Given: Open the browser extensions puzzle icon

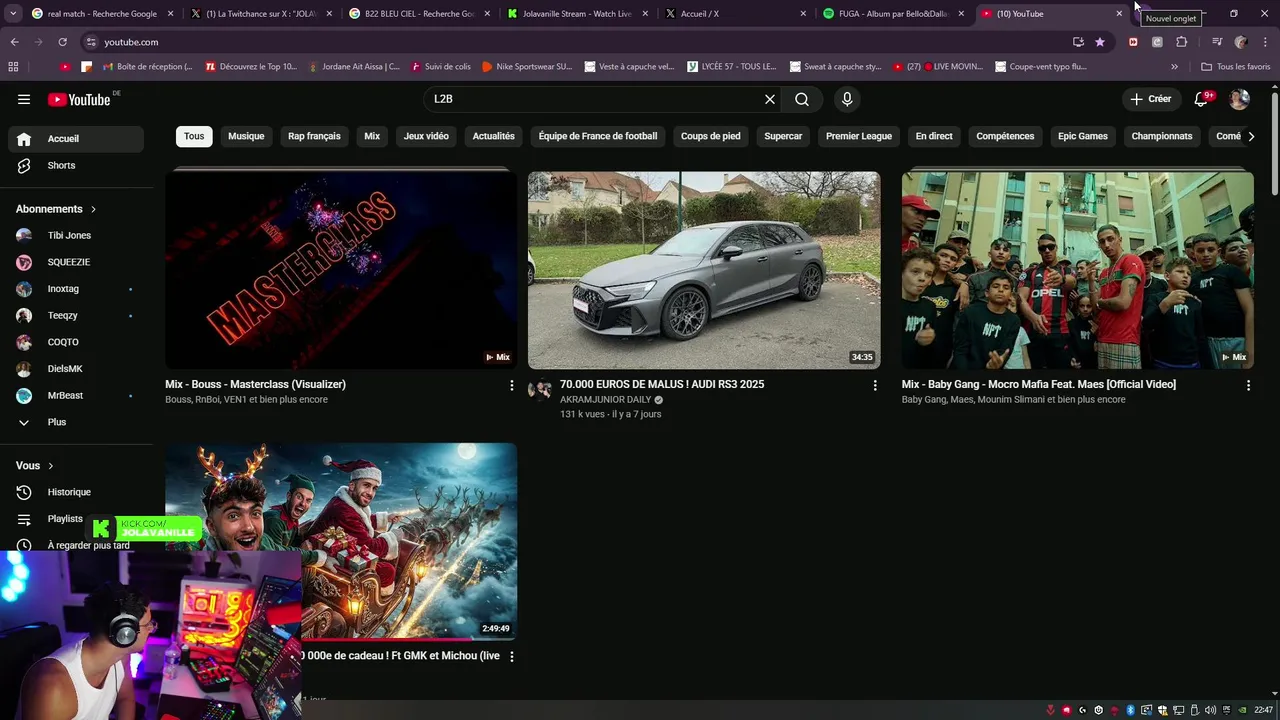Looking at the screenshot, I should point(1182,42).
